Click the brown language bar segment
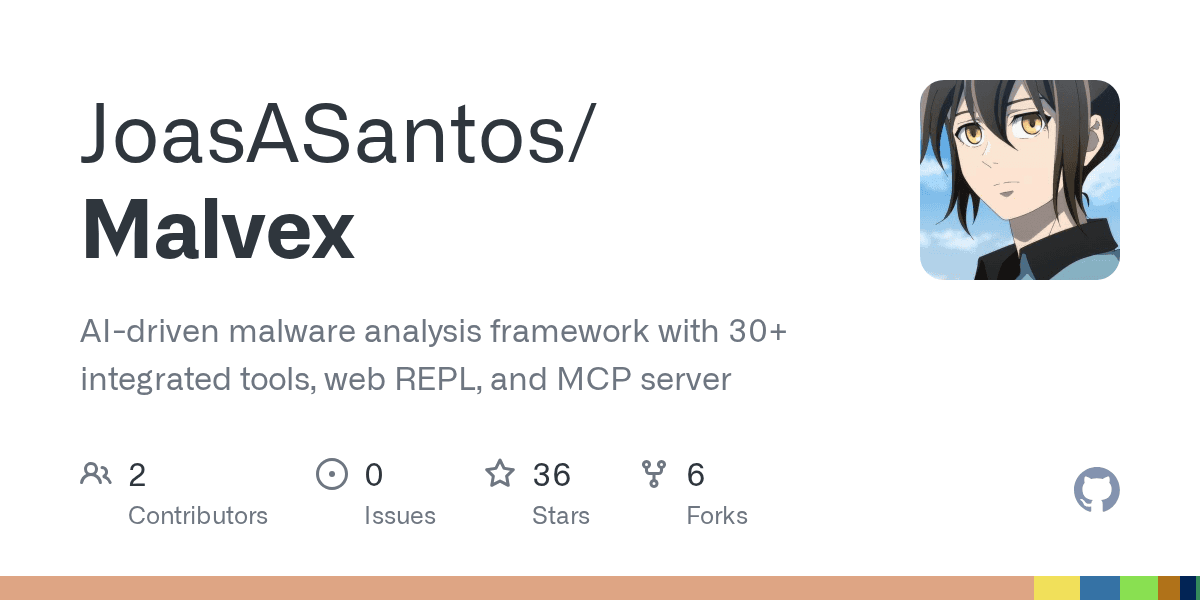Viewport: 1200px width, 600px height. point(1169,588)
